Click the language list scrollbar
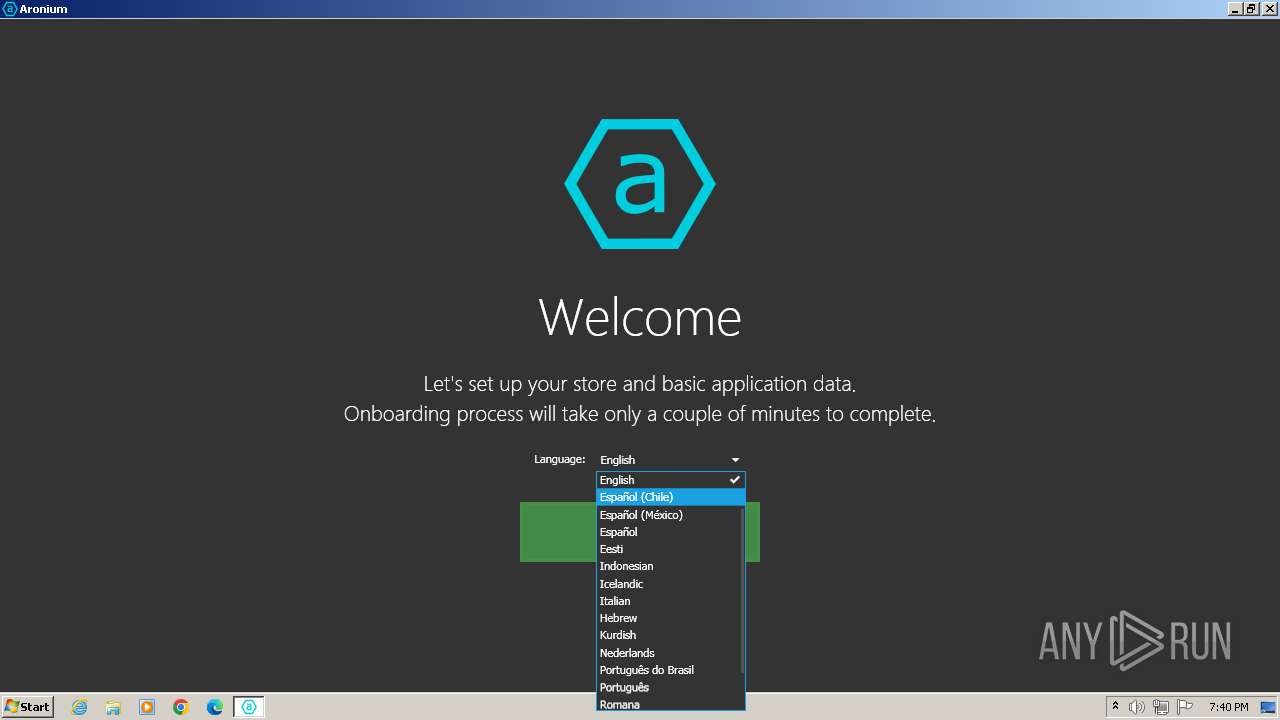This screenshot has height=720, width=1280. (x=743, y=590)
